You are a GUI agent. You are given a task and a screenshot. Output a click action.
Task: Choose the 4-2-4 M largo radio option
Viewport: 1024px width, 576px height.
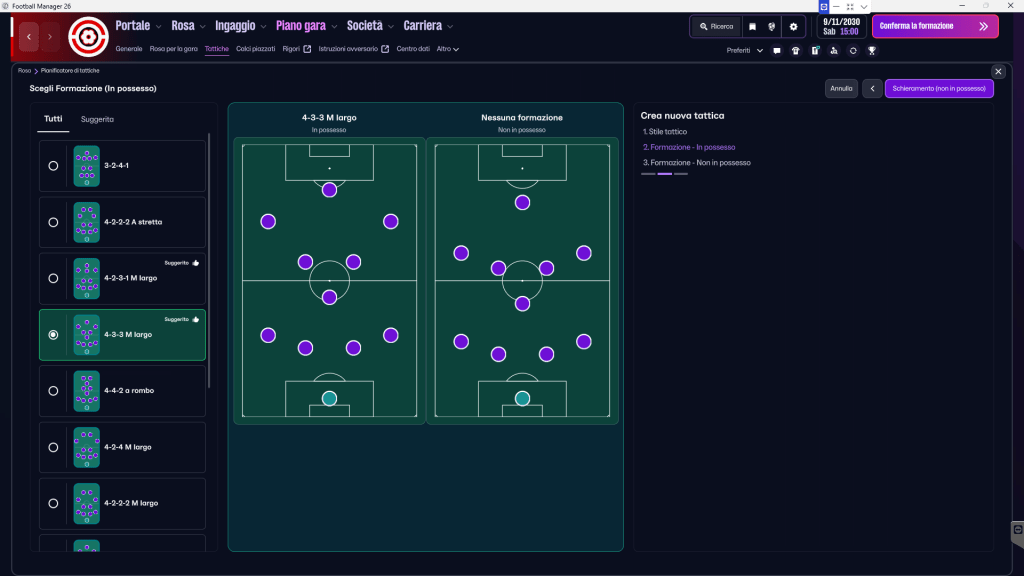click(x=53, y=447)
